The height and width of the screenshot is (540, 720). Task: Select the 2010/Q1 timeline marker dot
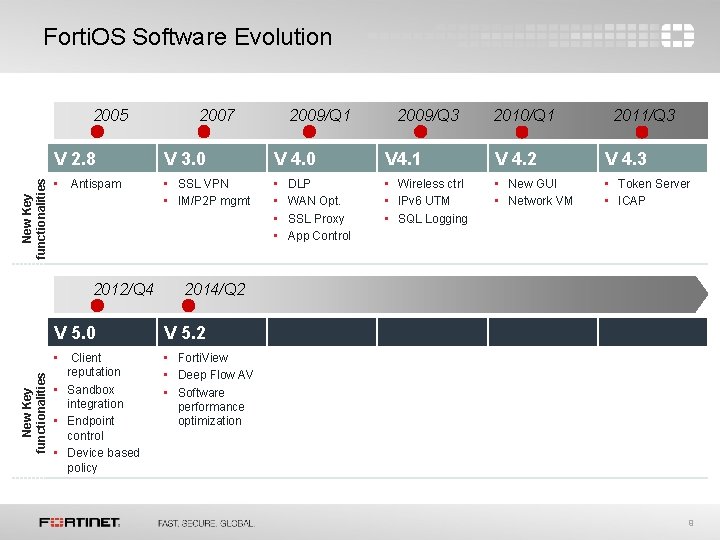522,132
